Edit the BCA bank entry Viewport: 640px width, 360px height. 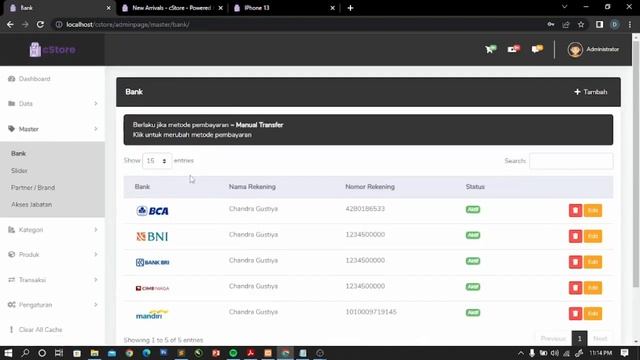tap(593, 210)
